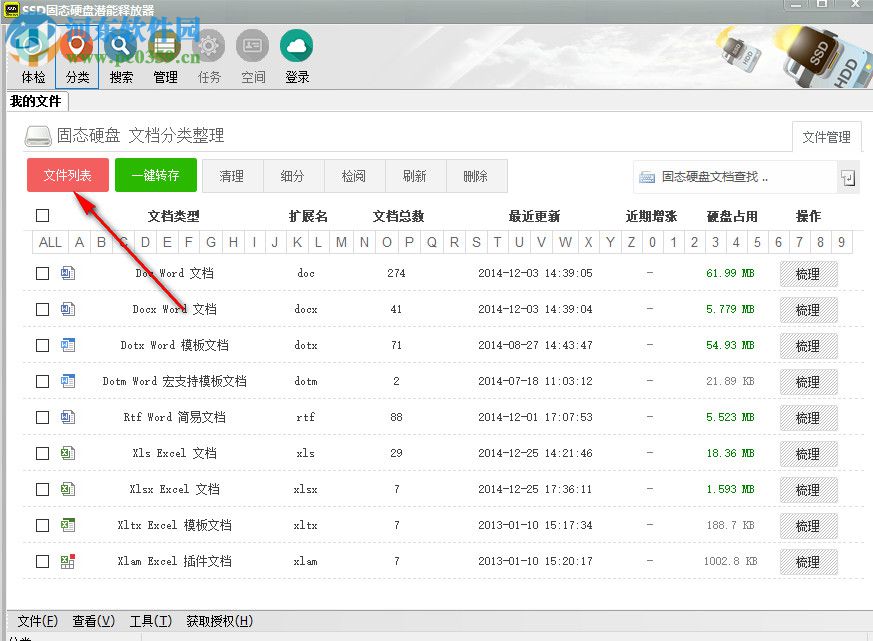
Task: Check the Dotm Word 宏支持模板文档 checkbox
Action: [42, 381]
